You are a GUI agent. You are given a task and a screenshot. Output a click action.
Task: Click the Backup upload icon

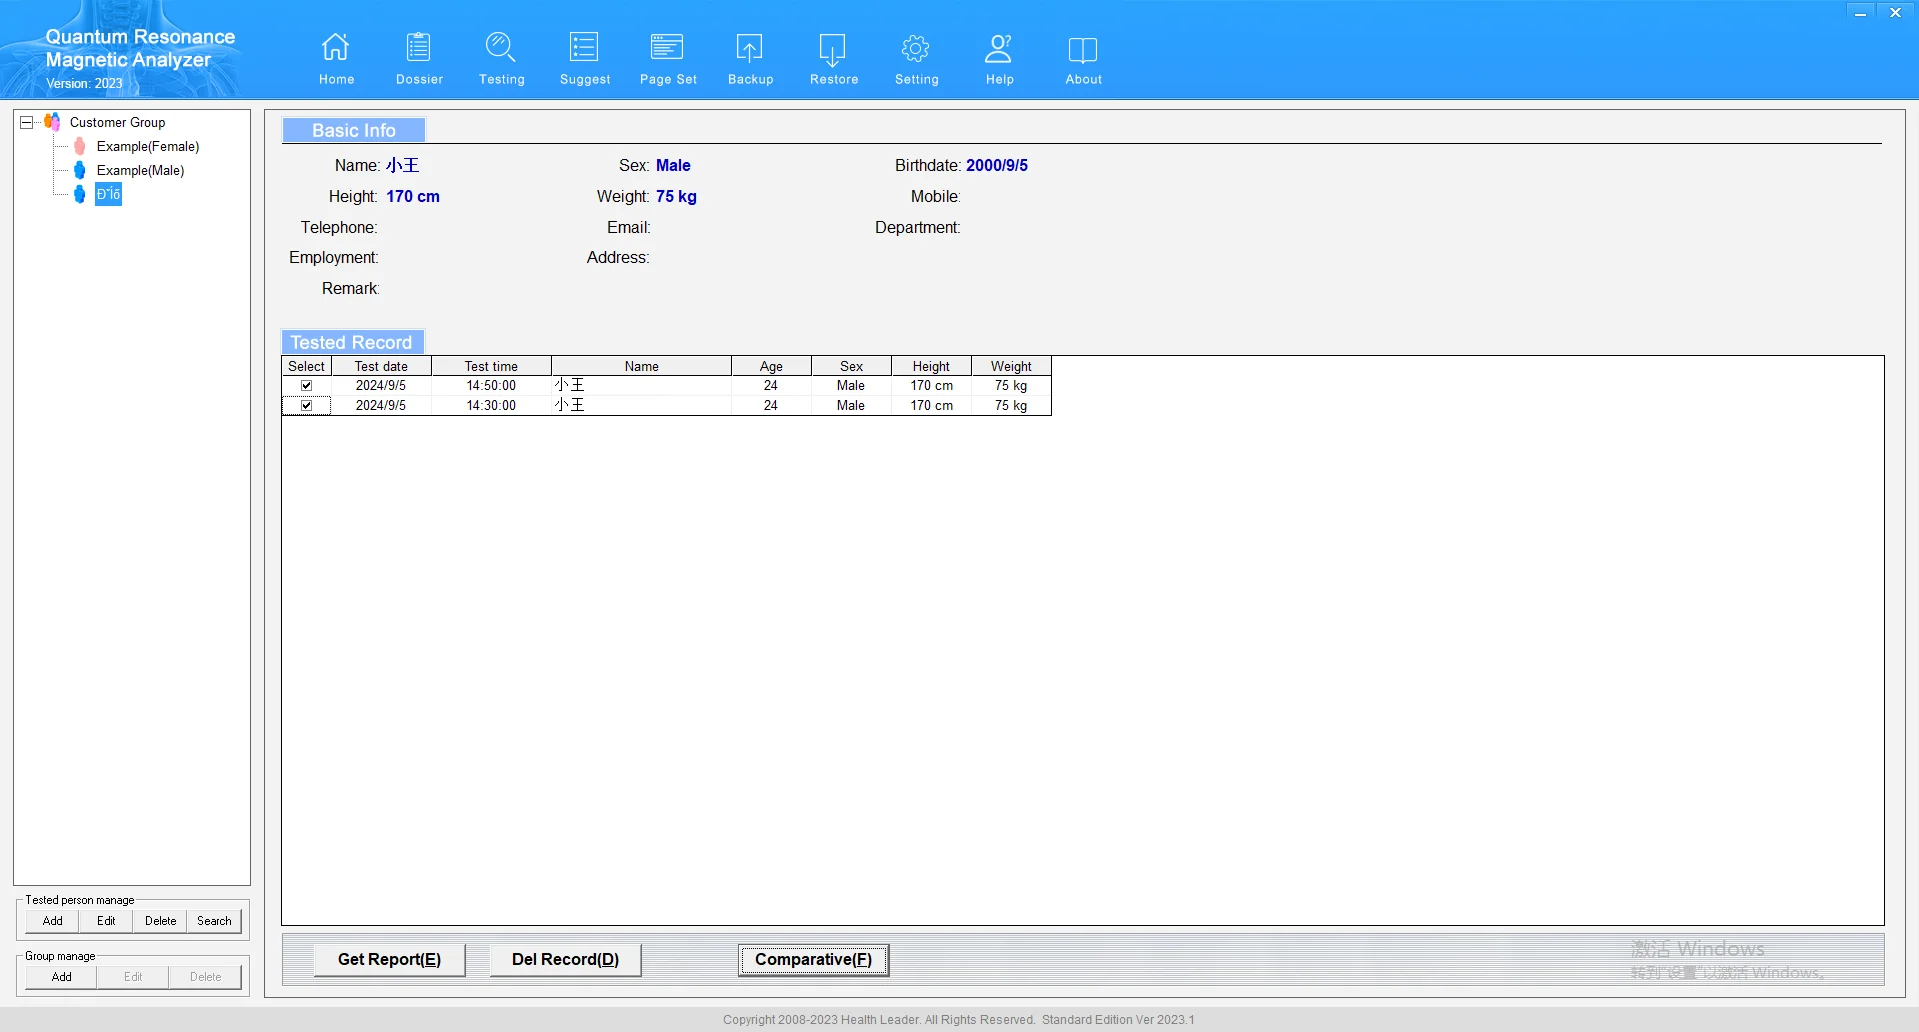click(x=750, y=48)
